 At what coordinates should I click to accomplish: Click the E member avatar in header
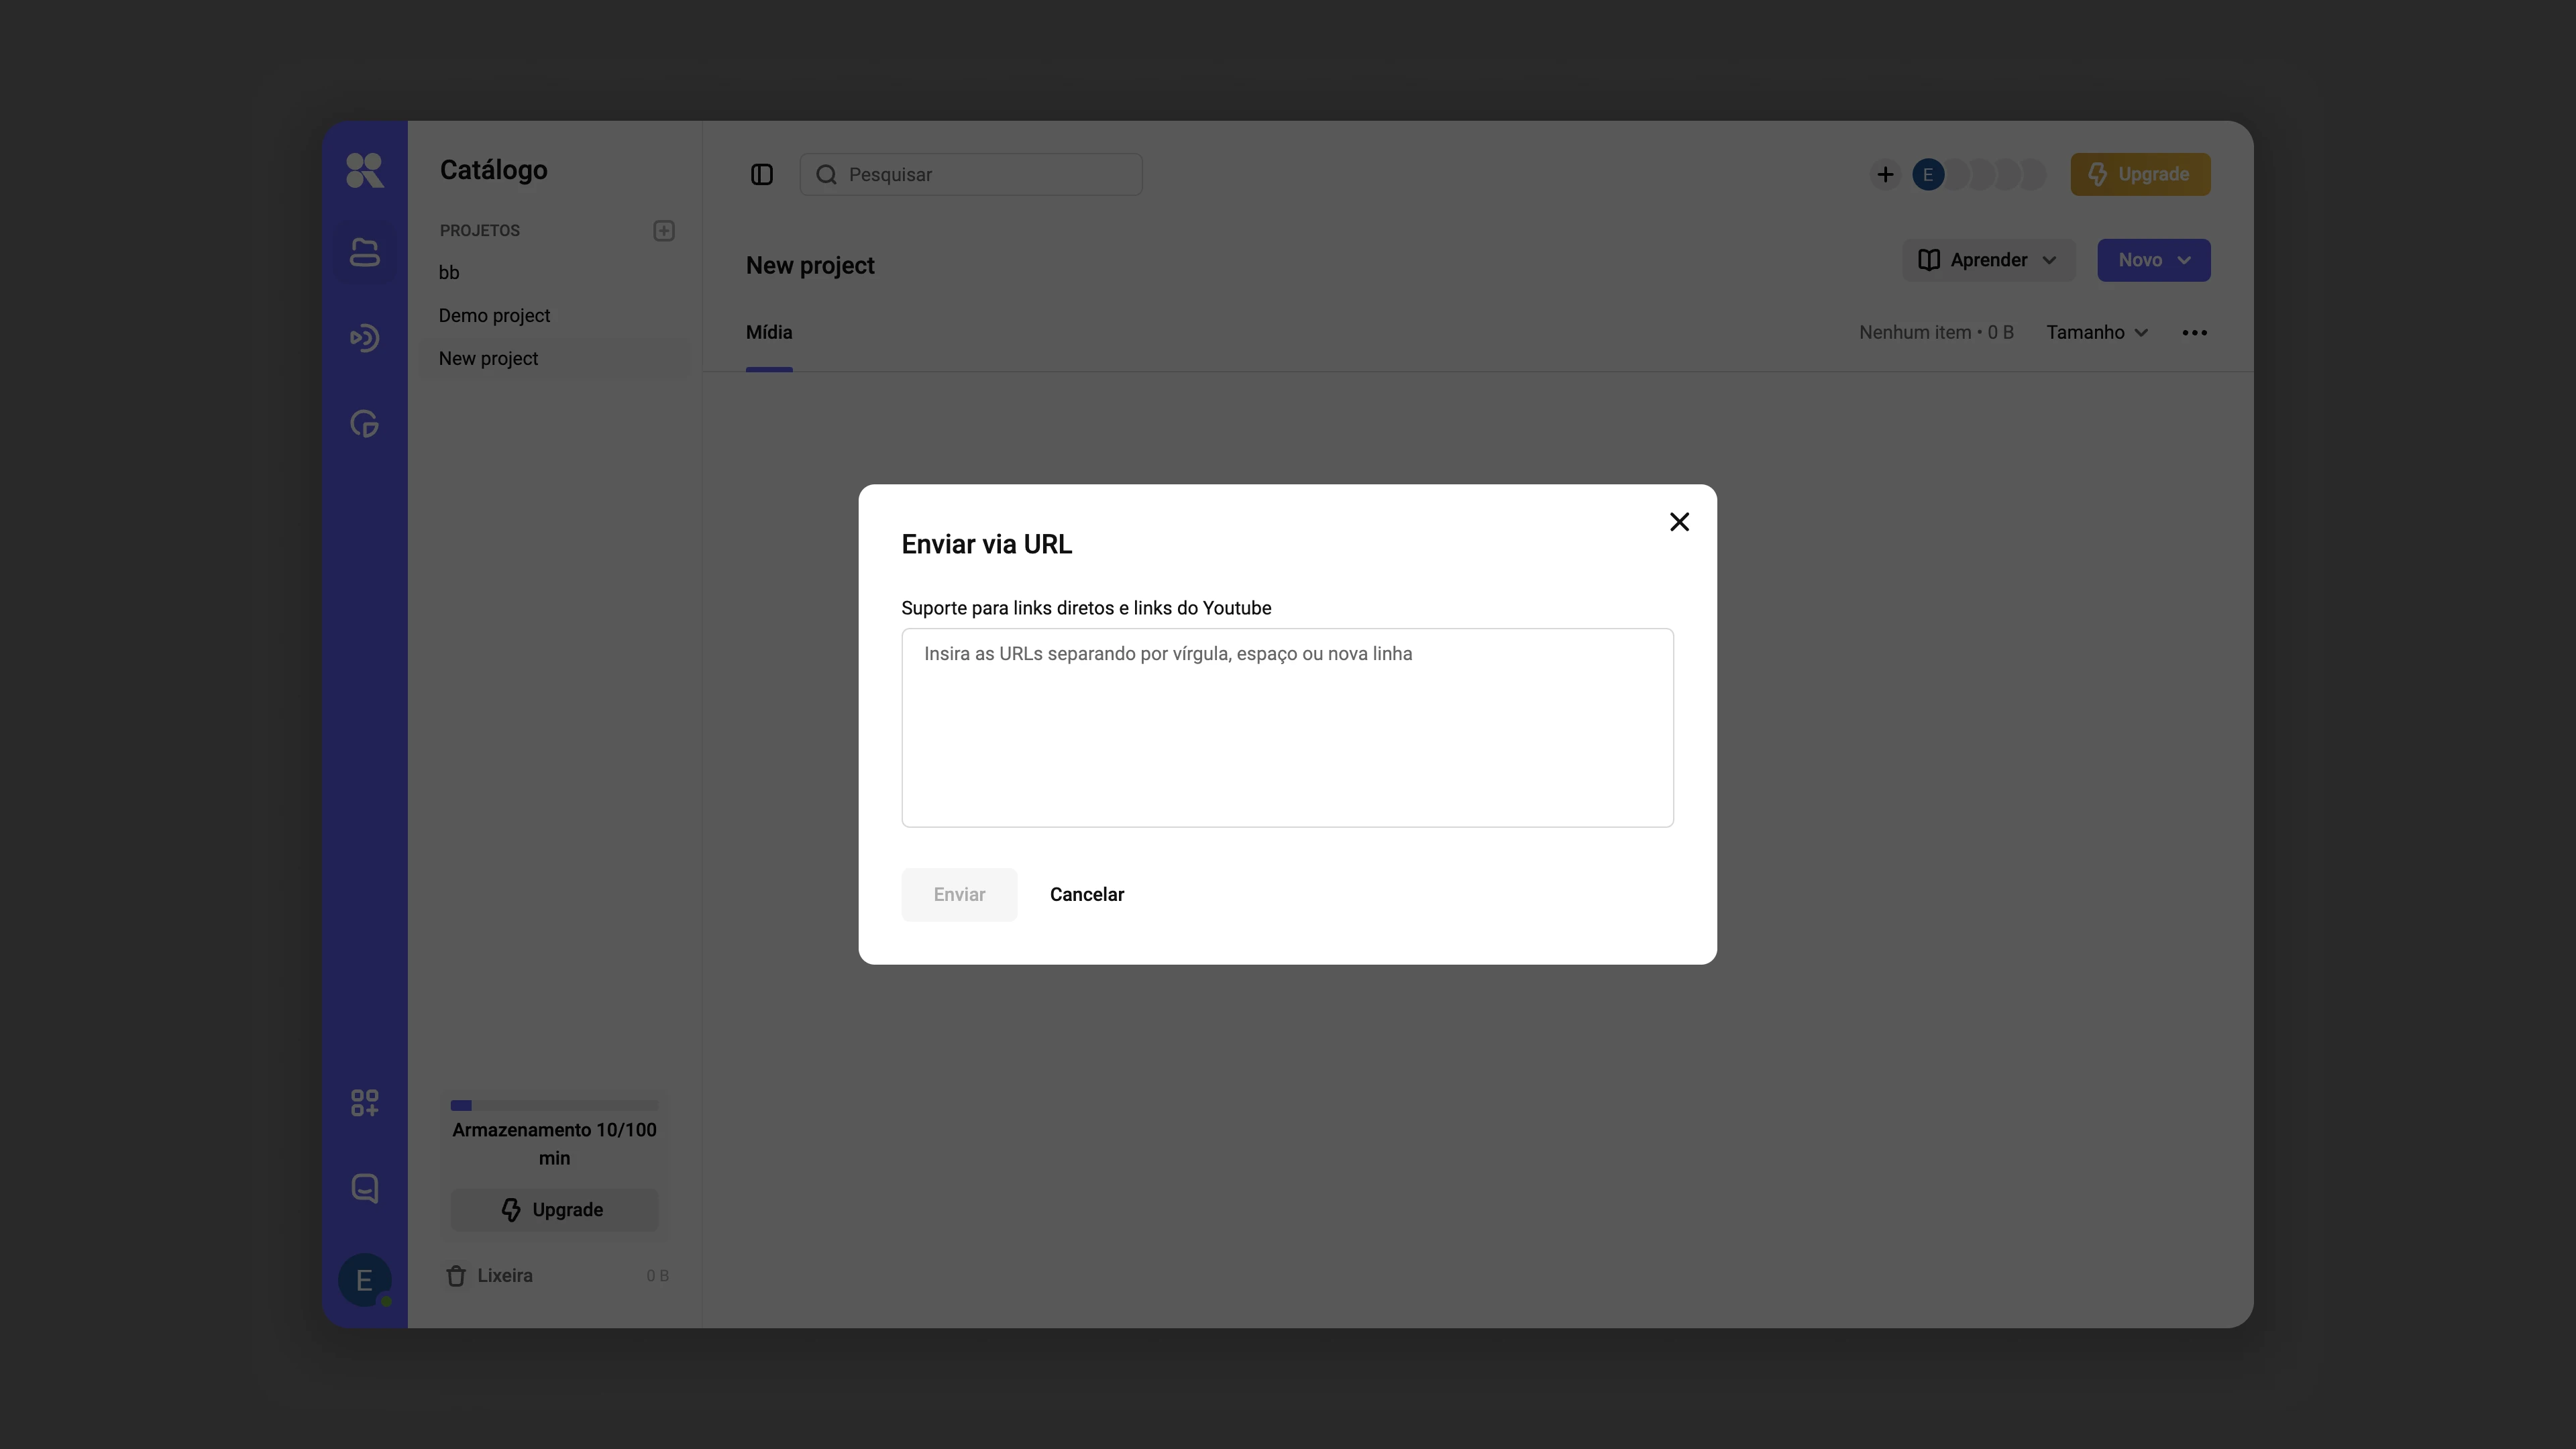pos(1928,175)
